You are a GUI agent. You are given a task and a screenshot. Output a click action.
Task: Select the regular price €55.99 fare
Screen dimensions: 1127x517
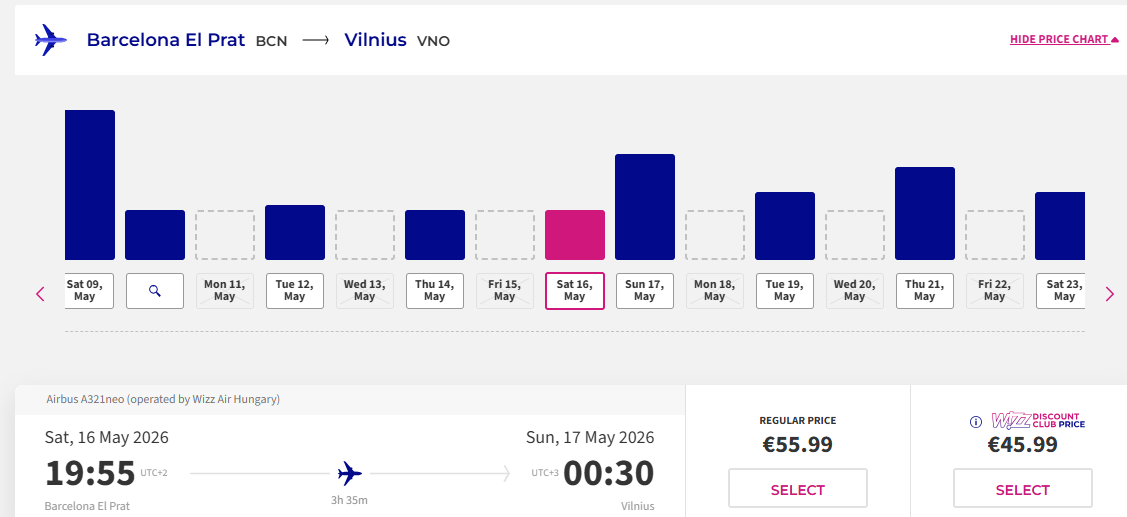[x=797, y=489]
